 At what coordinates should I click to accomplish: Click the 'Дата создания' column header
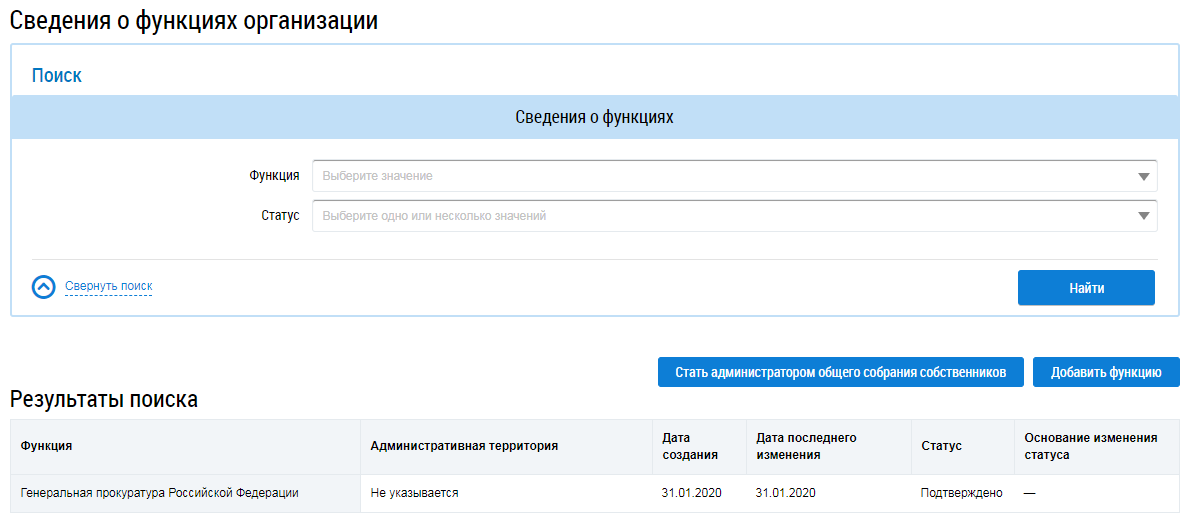(689, 446)
